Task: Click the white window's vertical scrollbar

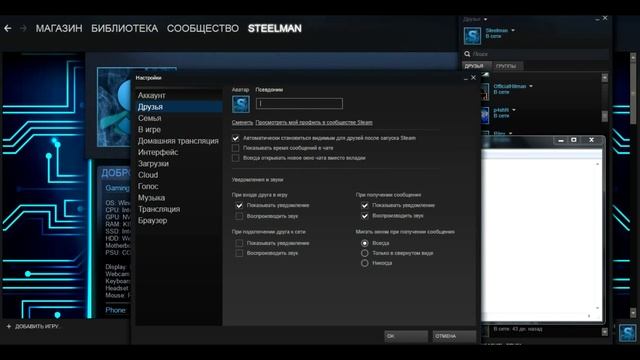Action: tap(598, 236)
